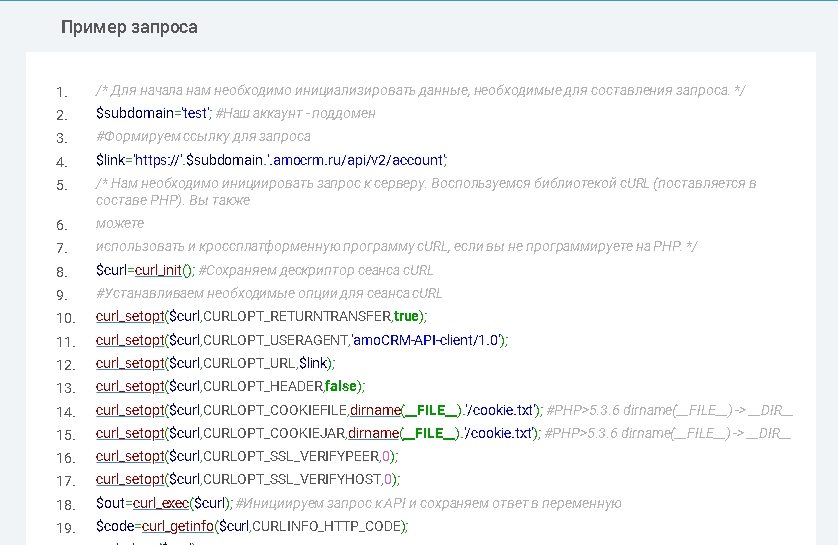This screenshot has width=838, height=545.
Task: Click the CURLOPT_RETURNTRANSFER constant
Action: click(297, 317)
